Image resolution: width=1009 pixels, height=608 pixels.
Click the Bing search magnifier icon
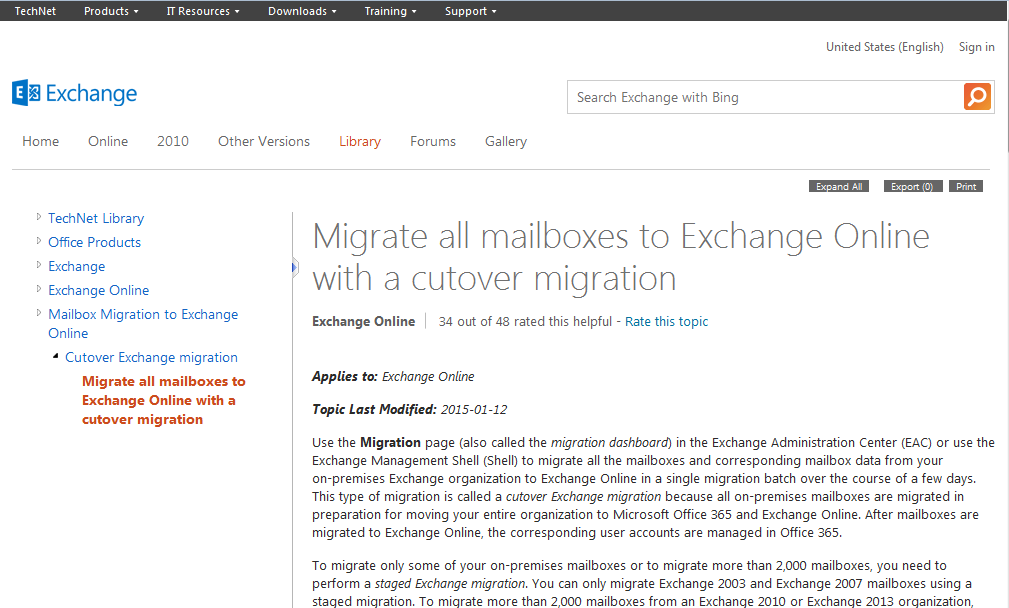[977, 97]
